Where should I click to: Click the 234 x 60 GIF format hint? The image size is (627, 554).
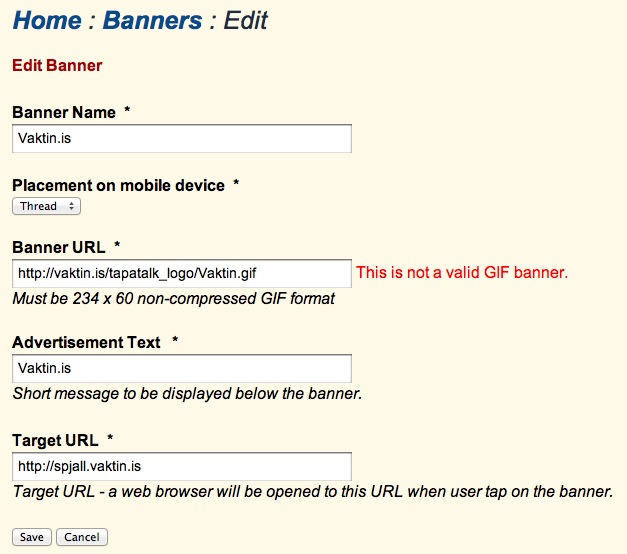pos(173,298)
